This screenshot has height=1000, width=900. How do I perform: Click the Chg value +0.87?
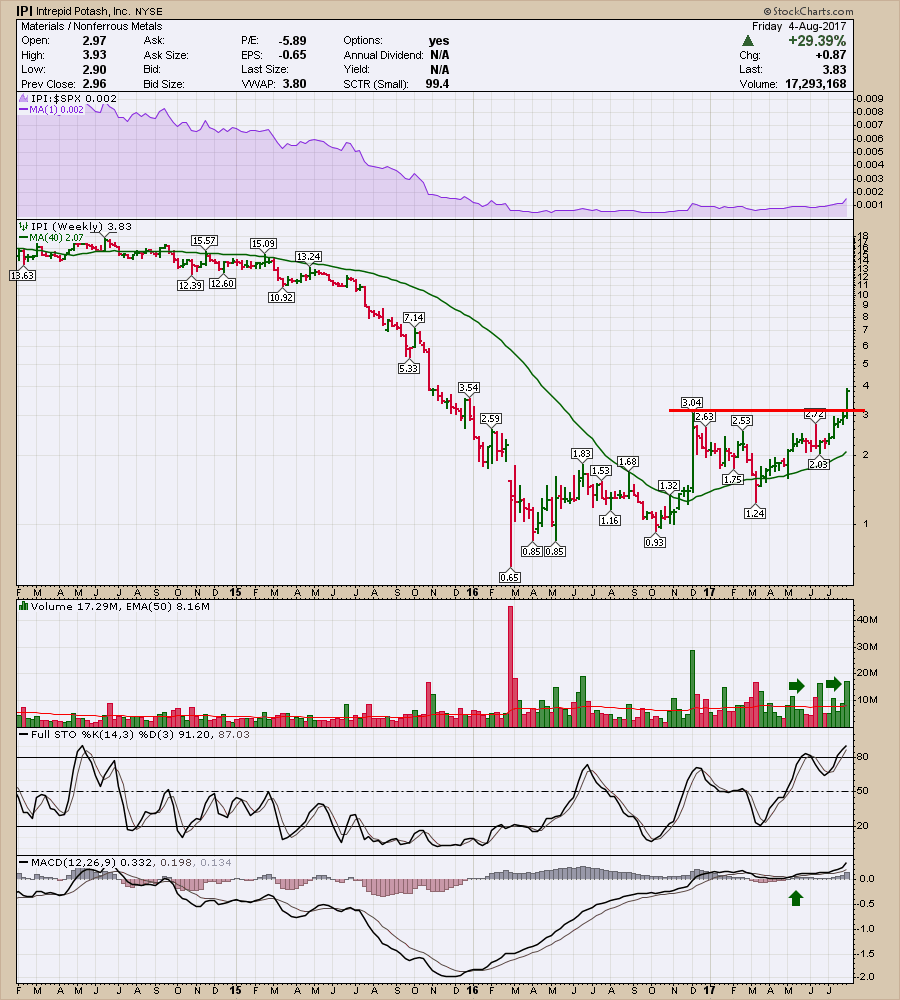coord(830,55)
